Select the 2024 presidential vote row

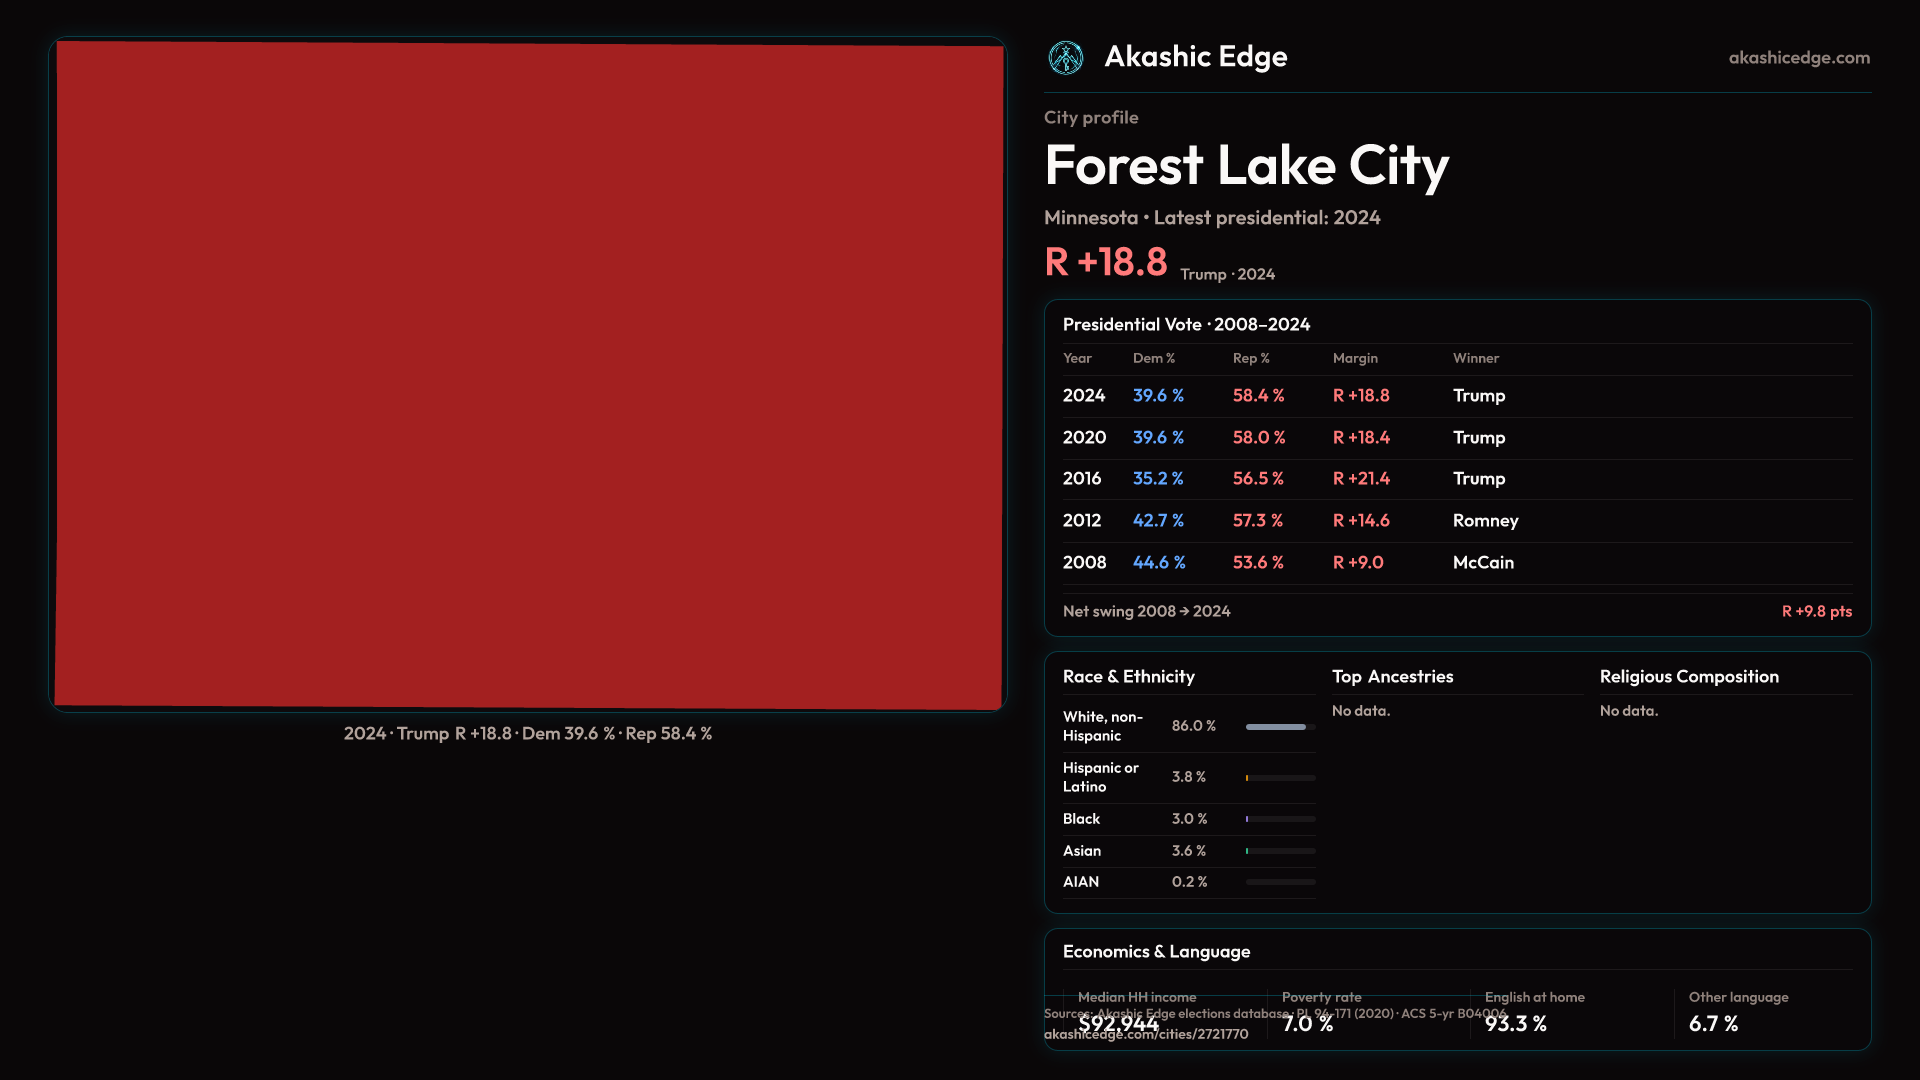1456,396
